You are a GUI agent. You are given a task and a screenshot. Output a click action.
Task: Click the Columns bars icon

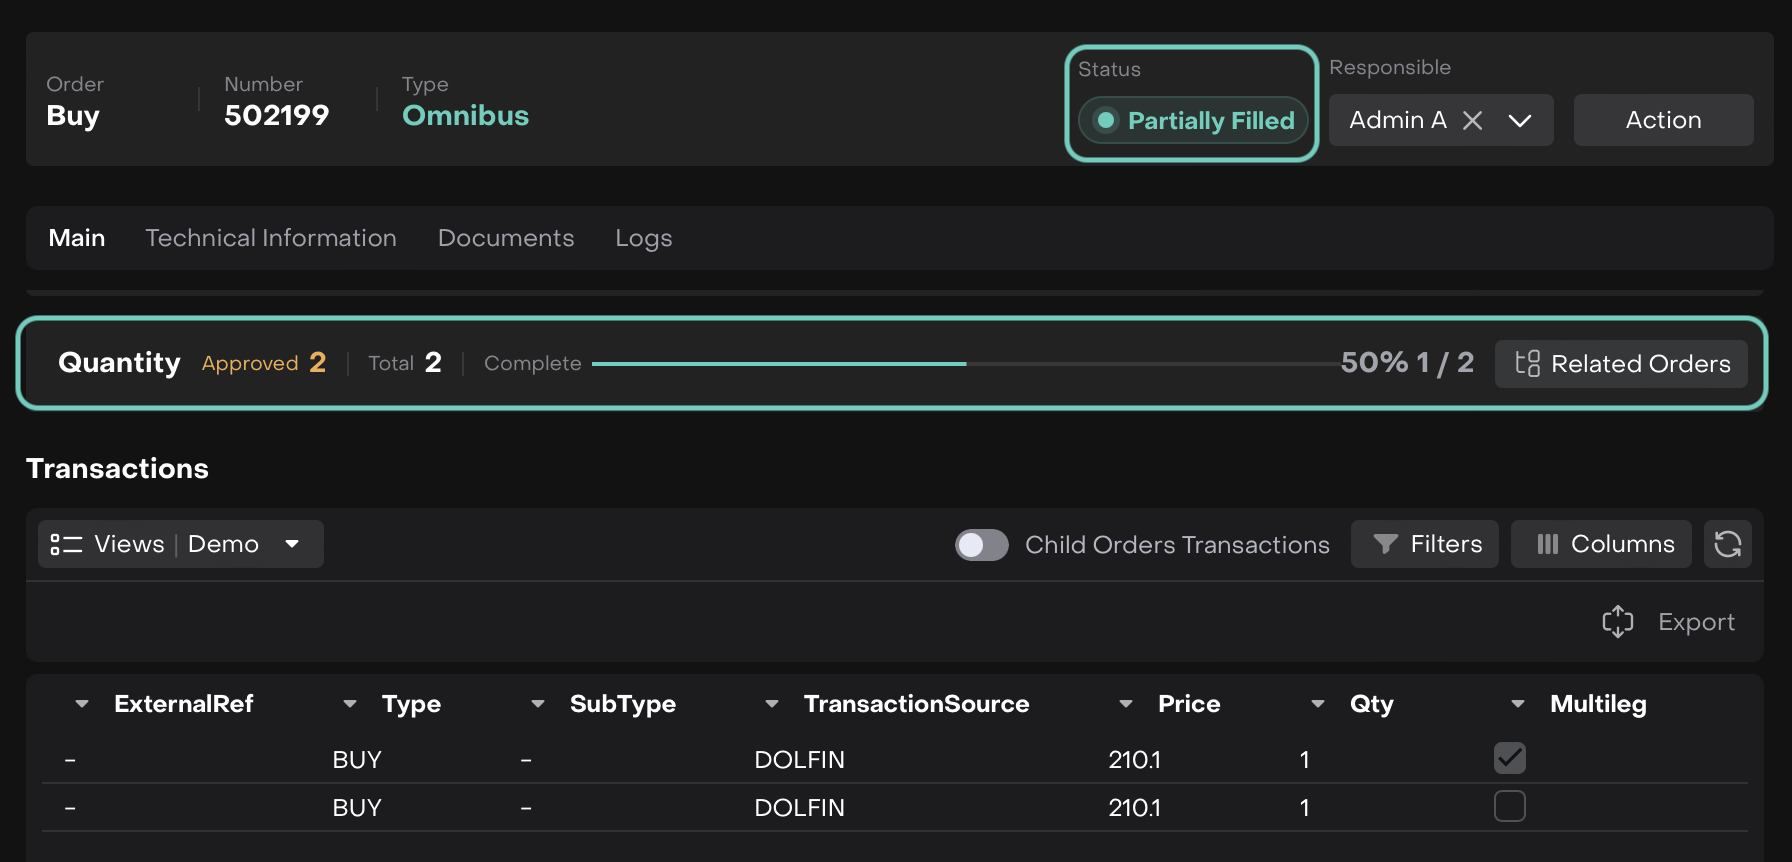1547,544
